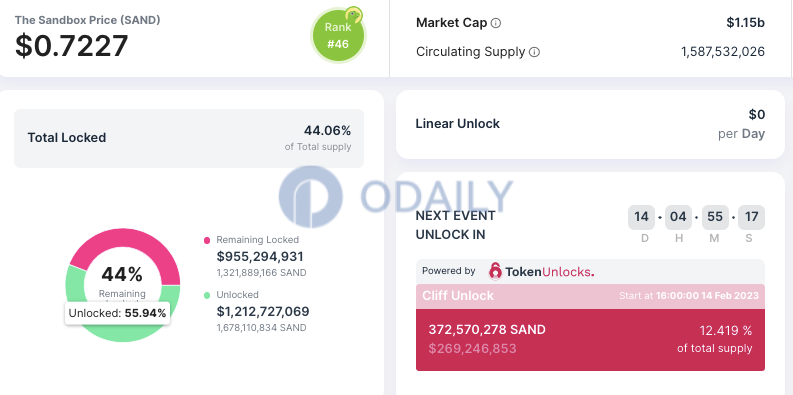Image resolution: width=793 pixels, height=395 pixels.
Task: Click the days countdown box showing 14
Action: coord(641,217)
